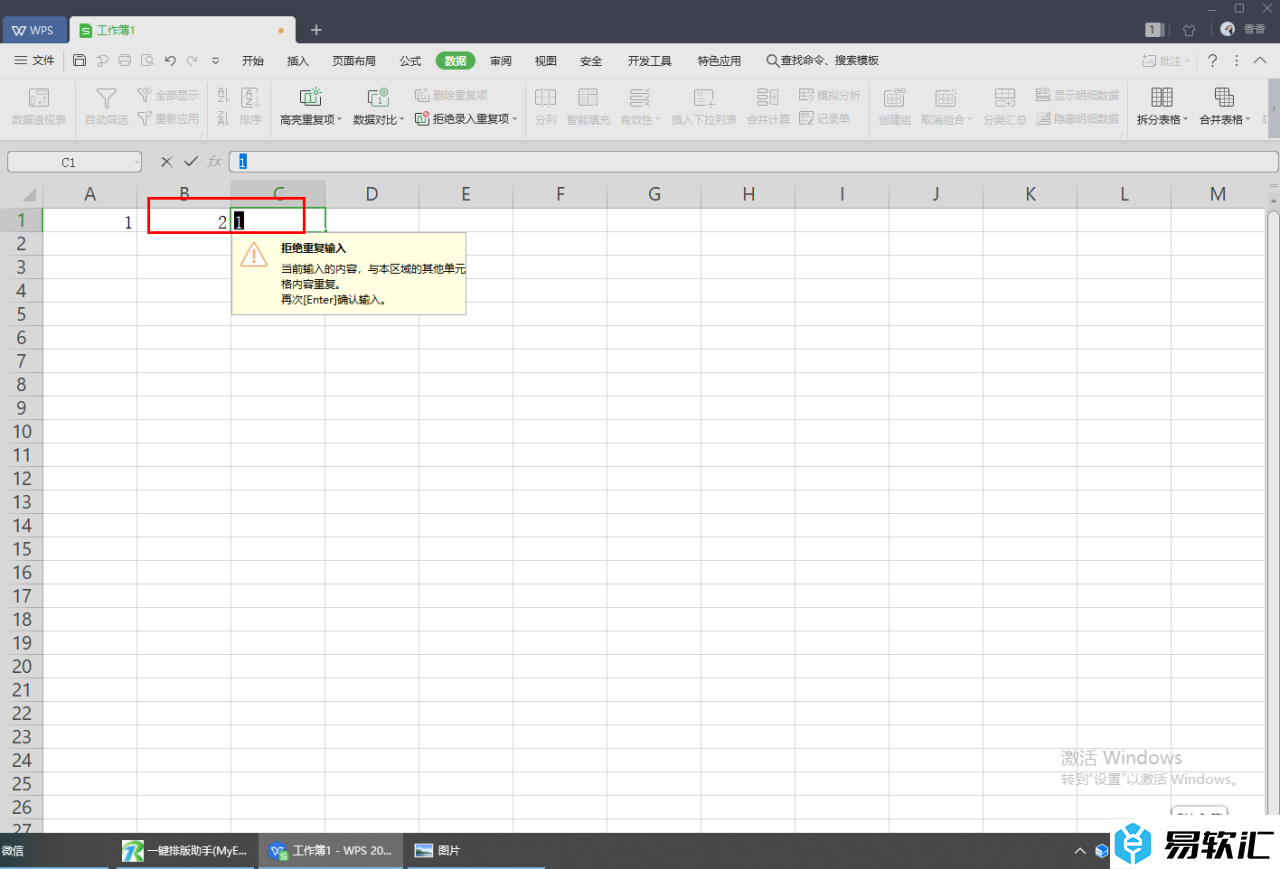Switch to the 开发工具 ribbon tab

(650, 61)
